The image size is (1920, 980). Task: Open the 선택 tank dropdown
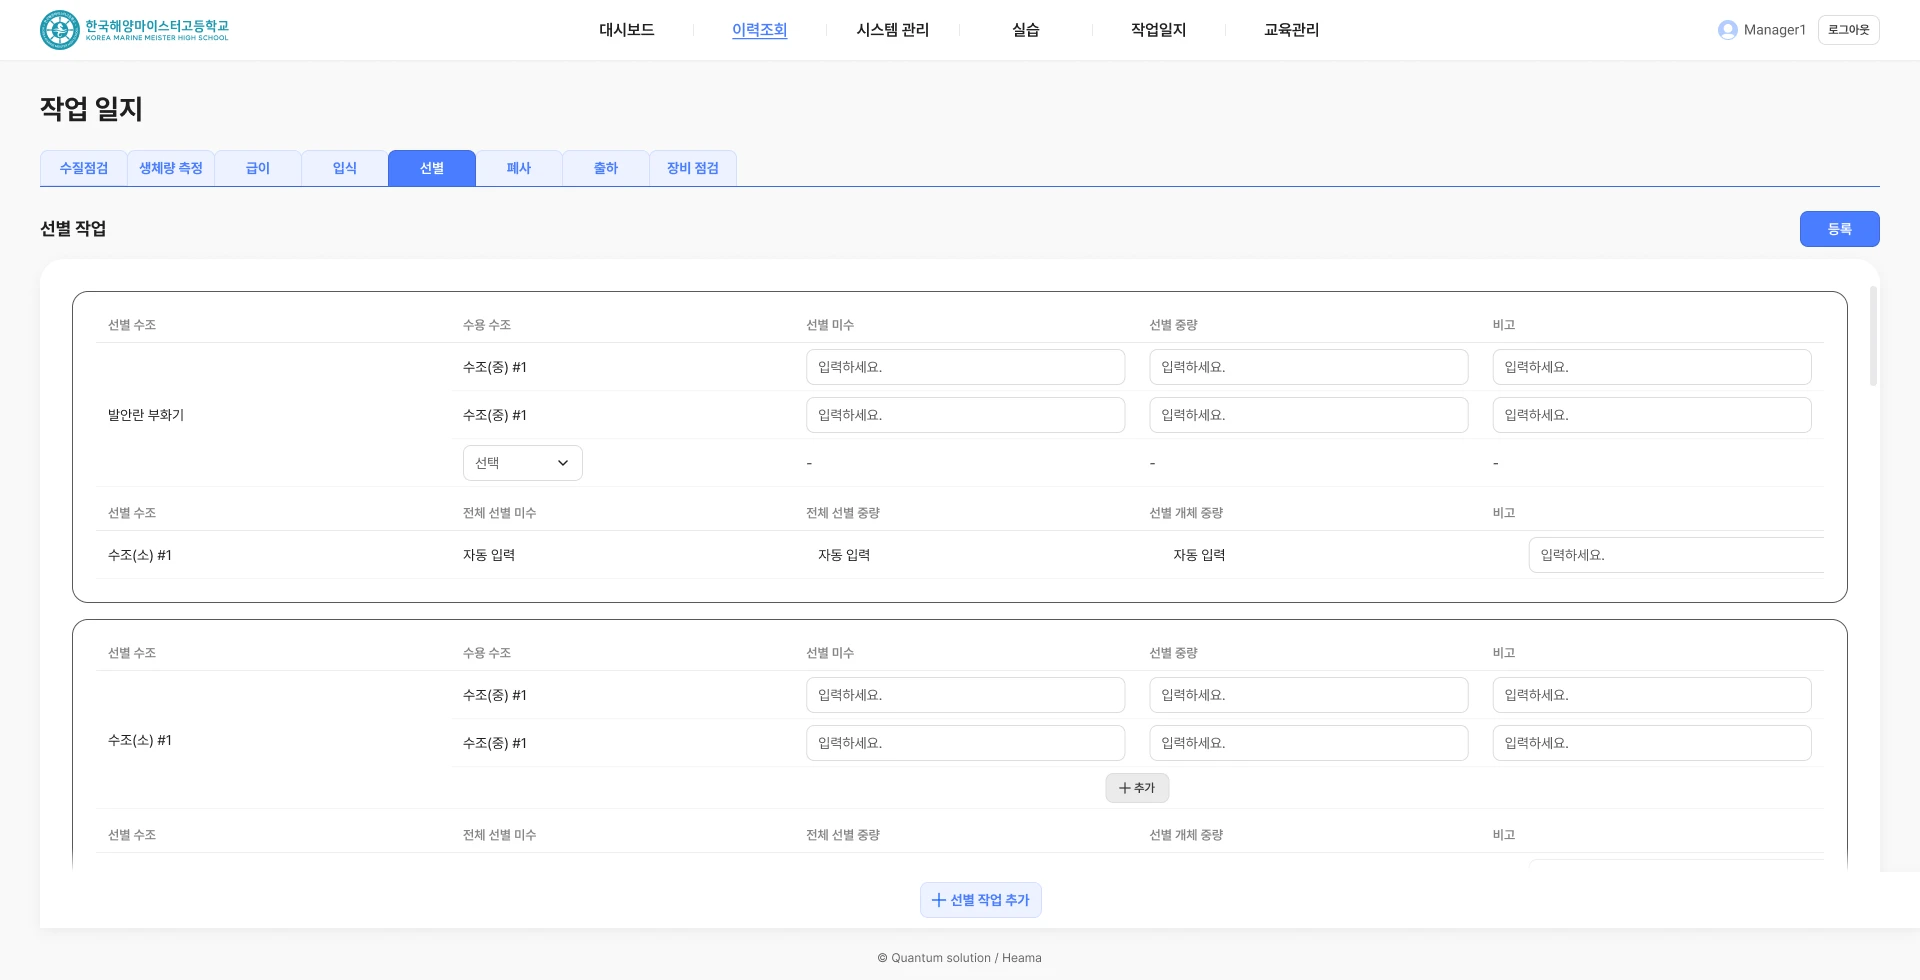[522, 463]
